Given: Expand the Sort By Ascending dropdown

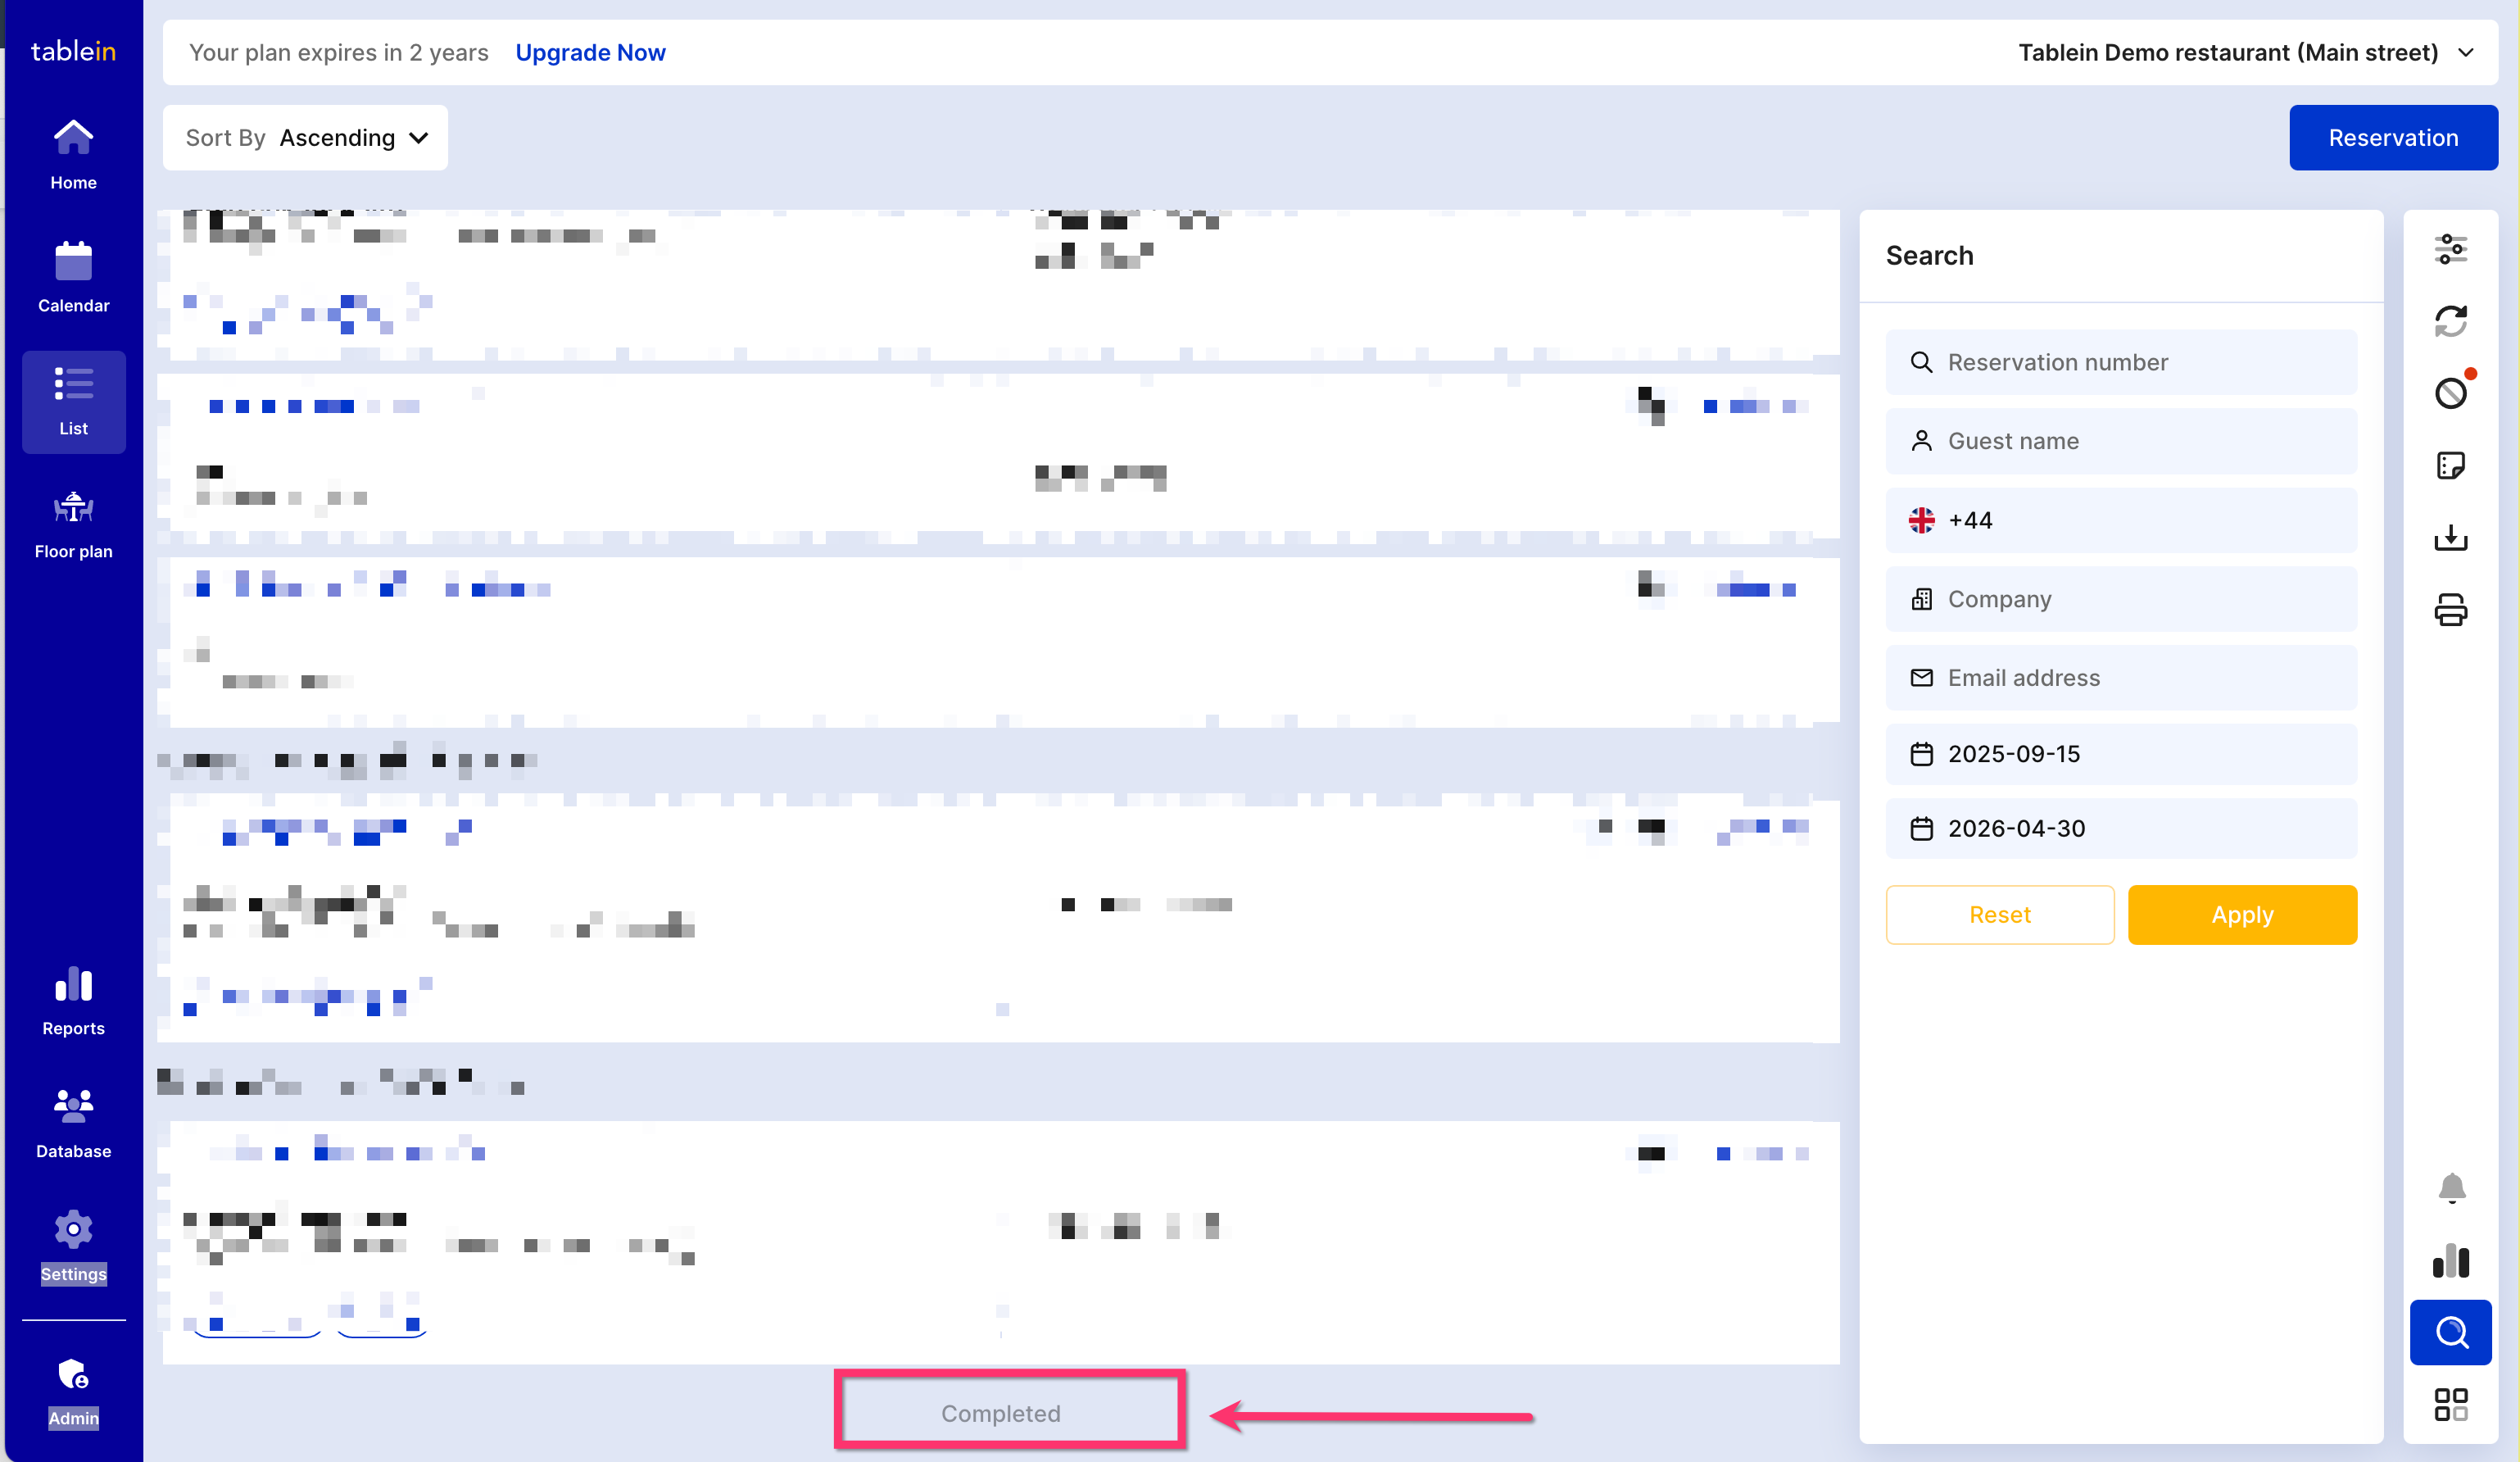Looking at the screenshot, I should click(x=306, y=138).
